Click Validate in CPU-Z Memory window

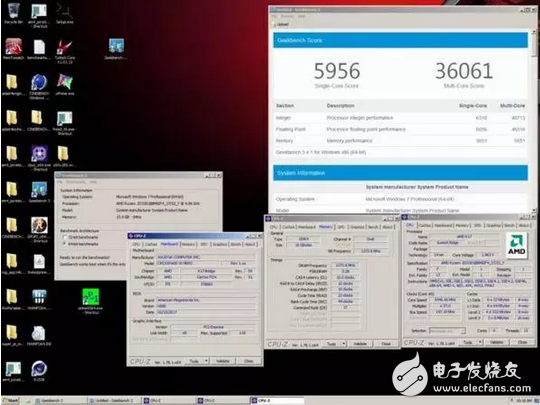point(360,344)
